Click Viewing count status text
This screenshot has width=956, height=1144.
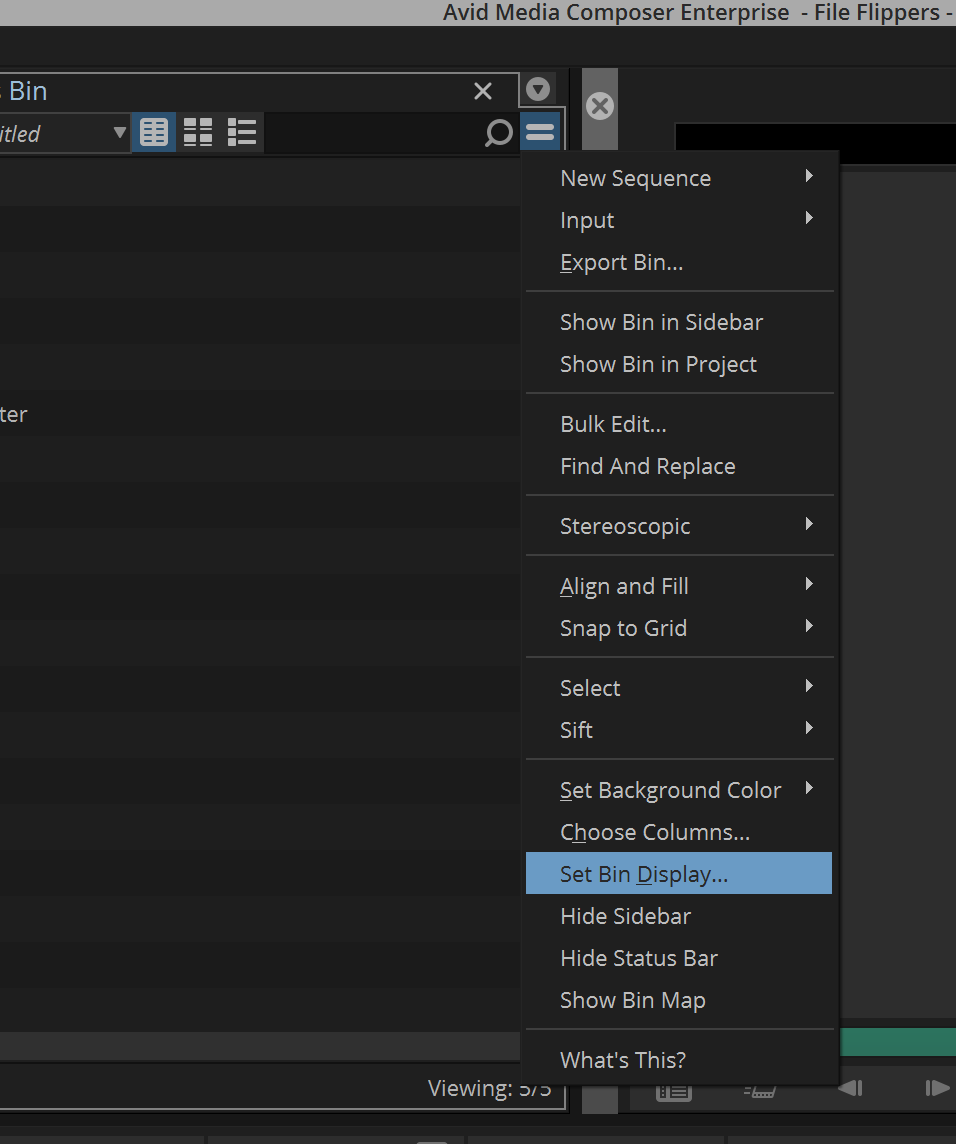coord(490,1089)
